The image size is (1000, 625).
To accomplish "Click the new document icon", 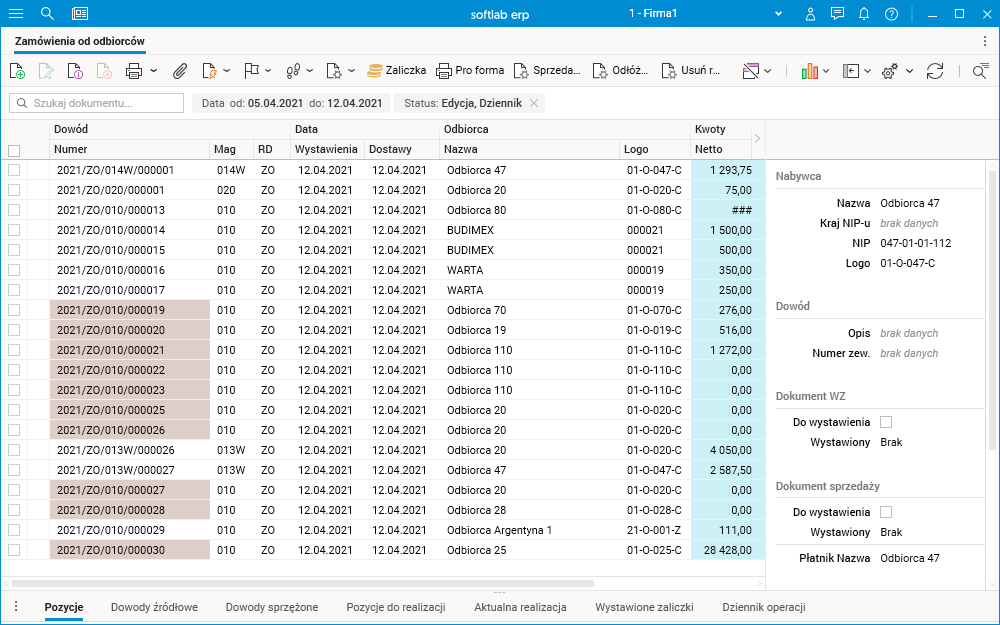I will click(17, 71).
